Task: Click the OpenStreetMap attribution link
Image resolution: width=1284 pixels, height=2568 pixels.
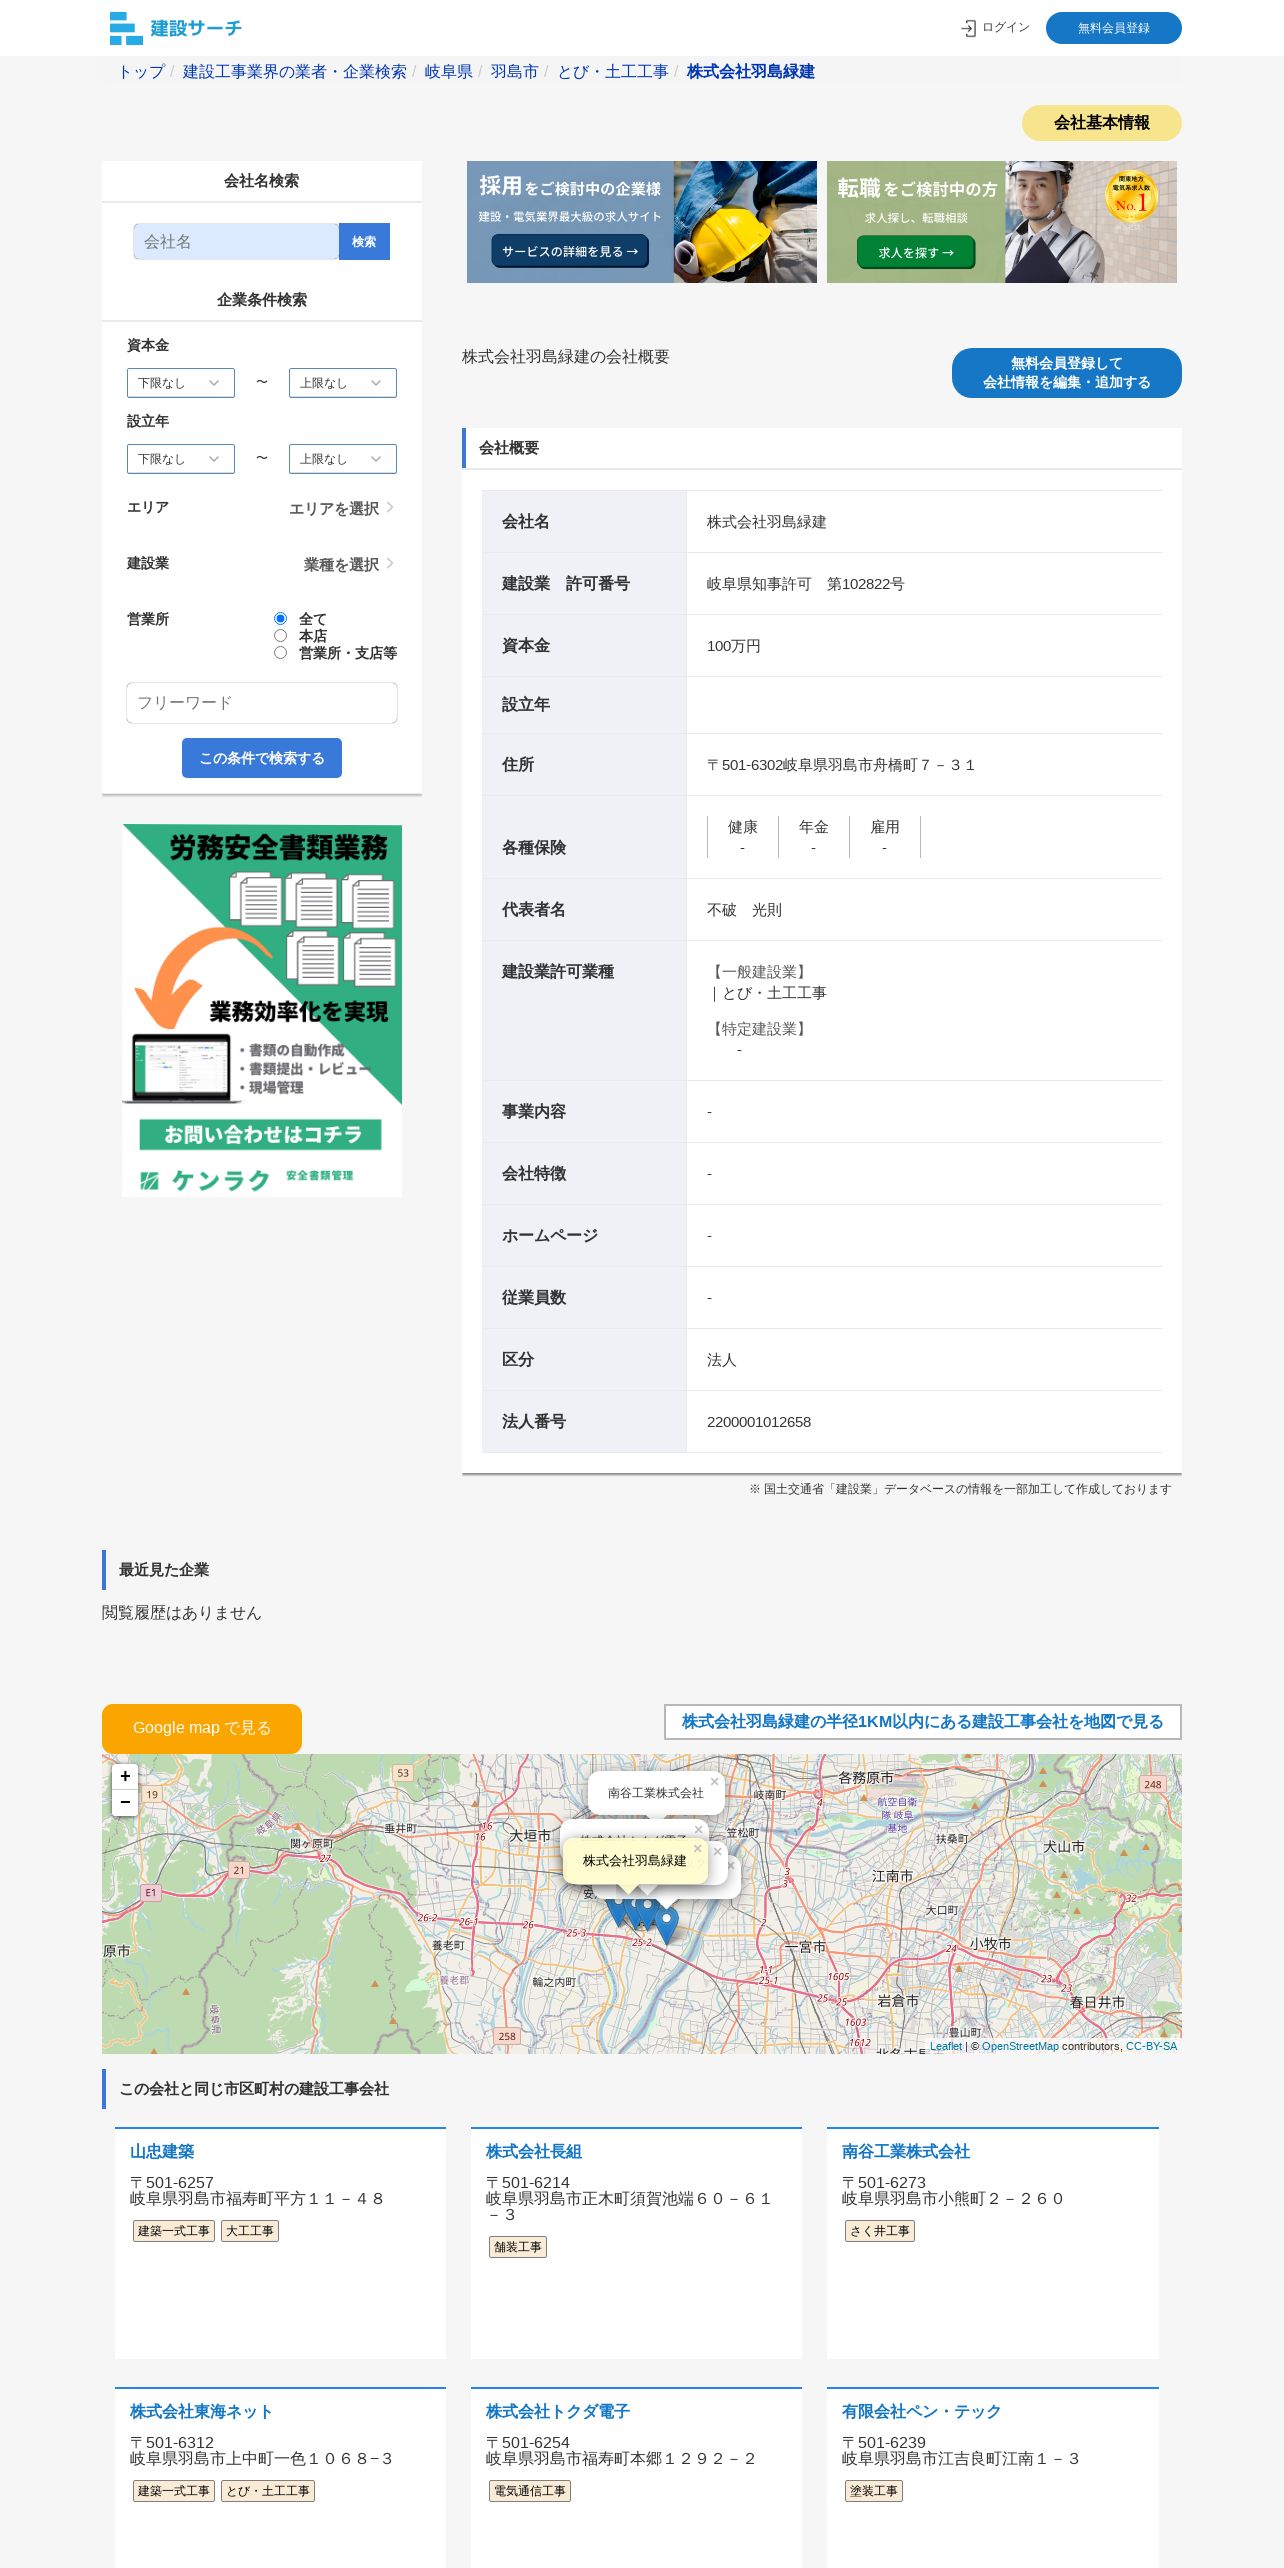Action: (x=1020, y=2046)
